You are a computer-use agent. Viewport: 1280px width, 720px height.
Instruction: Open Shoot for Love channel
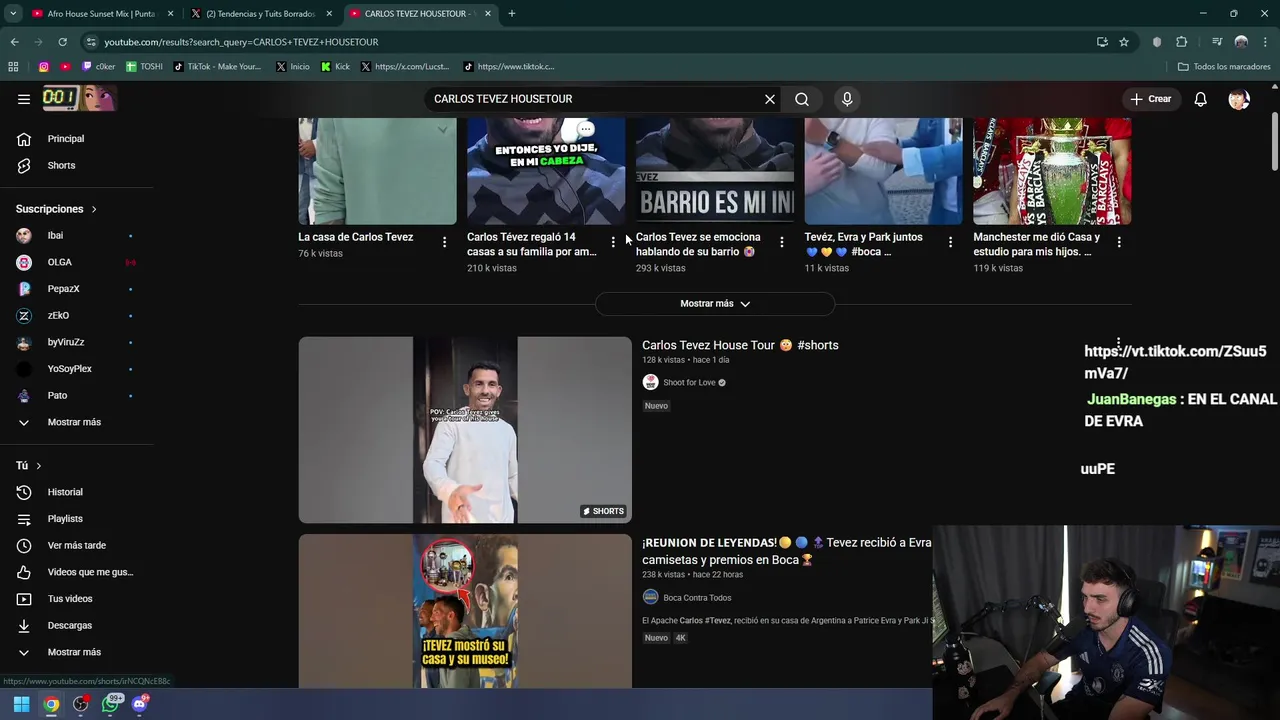(689, 382)
